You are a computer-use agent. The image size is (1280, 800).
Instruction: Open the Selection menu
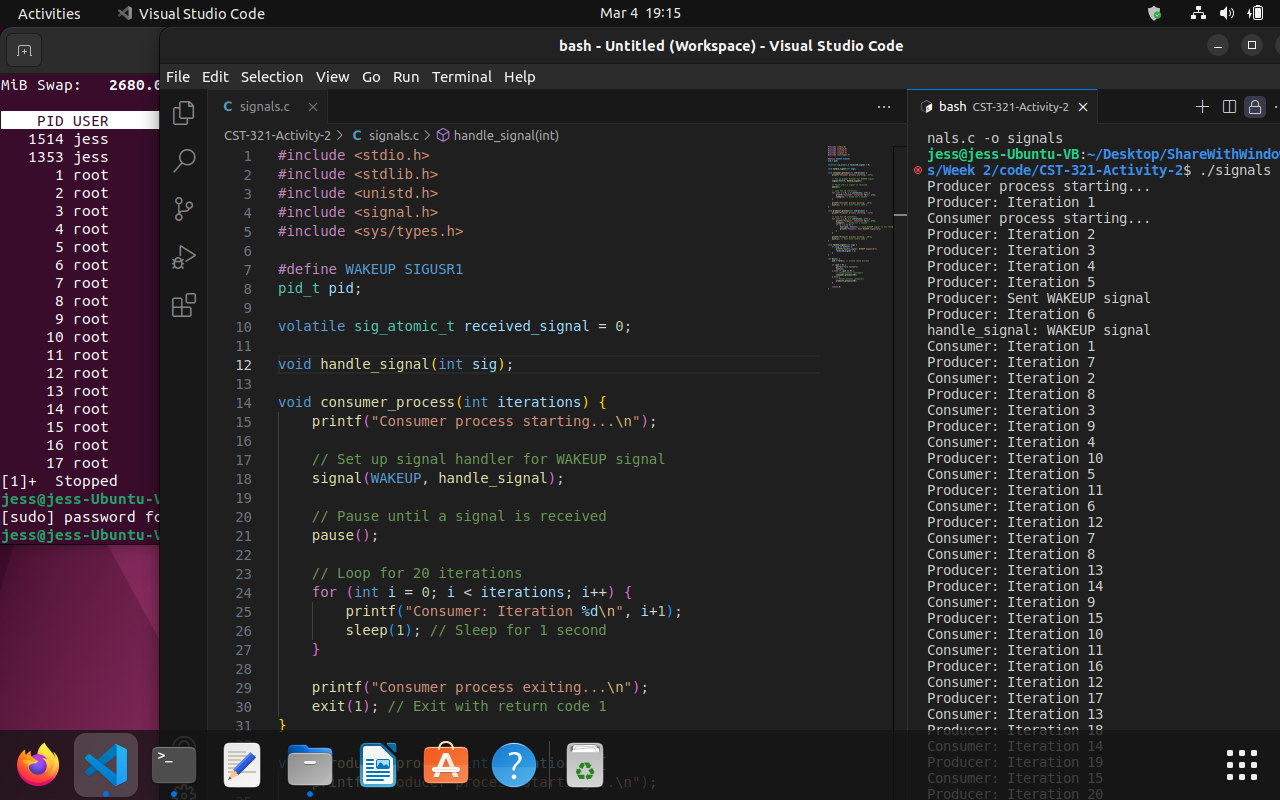point(271,77)
